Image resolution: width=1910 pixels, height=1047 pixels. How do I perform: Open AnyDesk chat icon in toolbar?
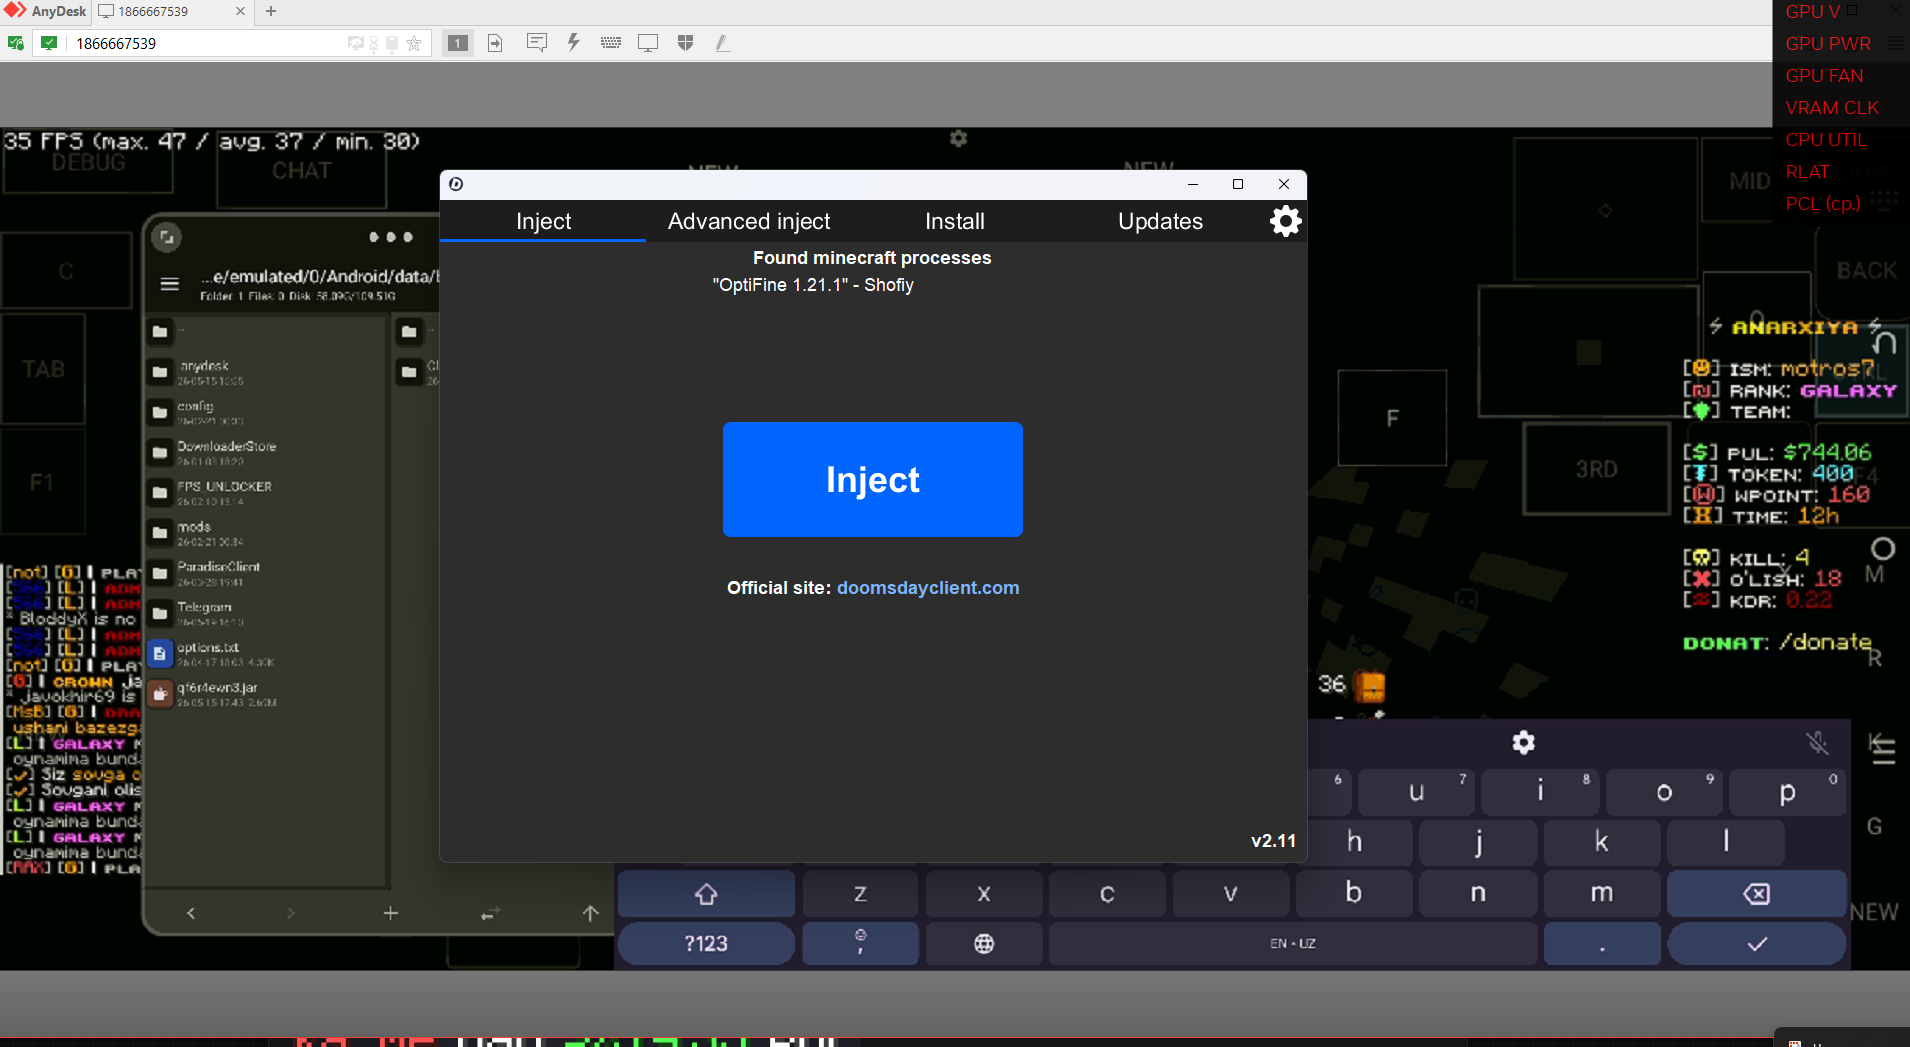(537, 43)
